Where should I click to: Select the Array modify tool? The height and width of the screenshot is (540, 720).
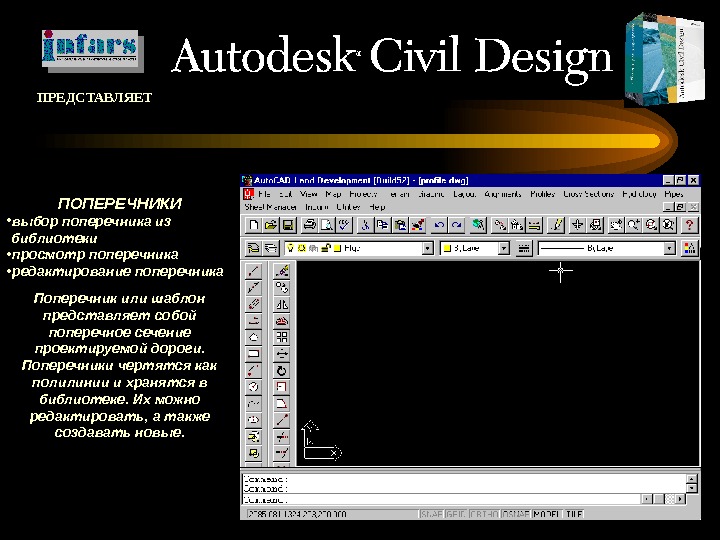281,337
